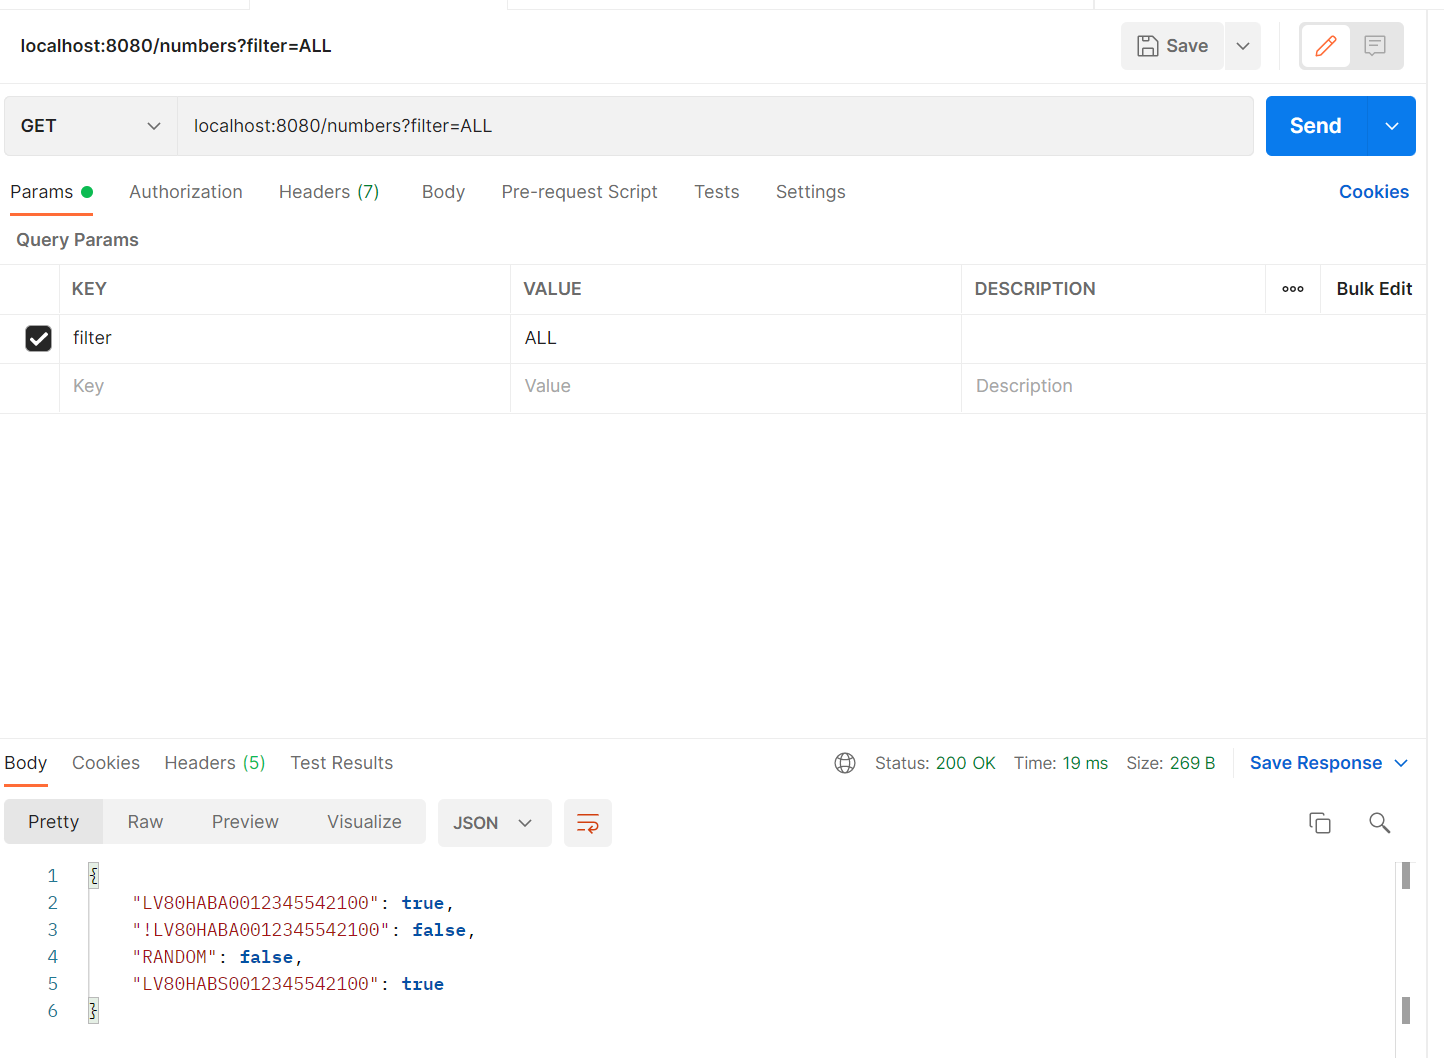This screenshot has width=1444, height=1058.
Task: Search the response with magnifier icon
Action: [x=1380, y=823]
